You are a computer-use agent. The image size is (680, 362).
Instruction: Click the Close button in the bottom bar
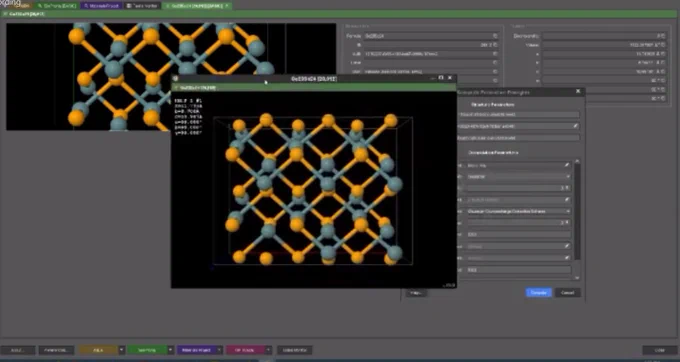[660, 350]
